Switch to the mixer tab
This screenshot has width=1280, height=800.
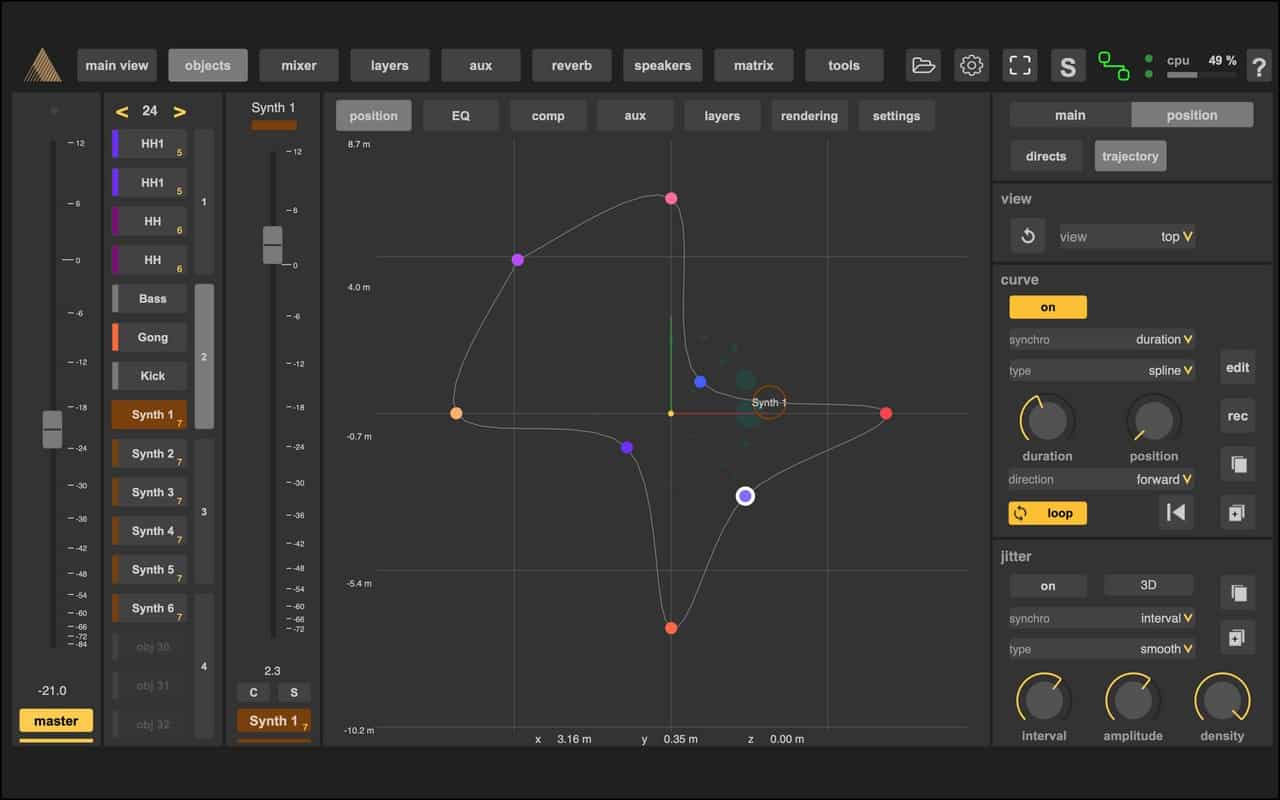click(x=298, y=66)
